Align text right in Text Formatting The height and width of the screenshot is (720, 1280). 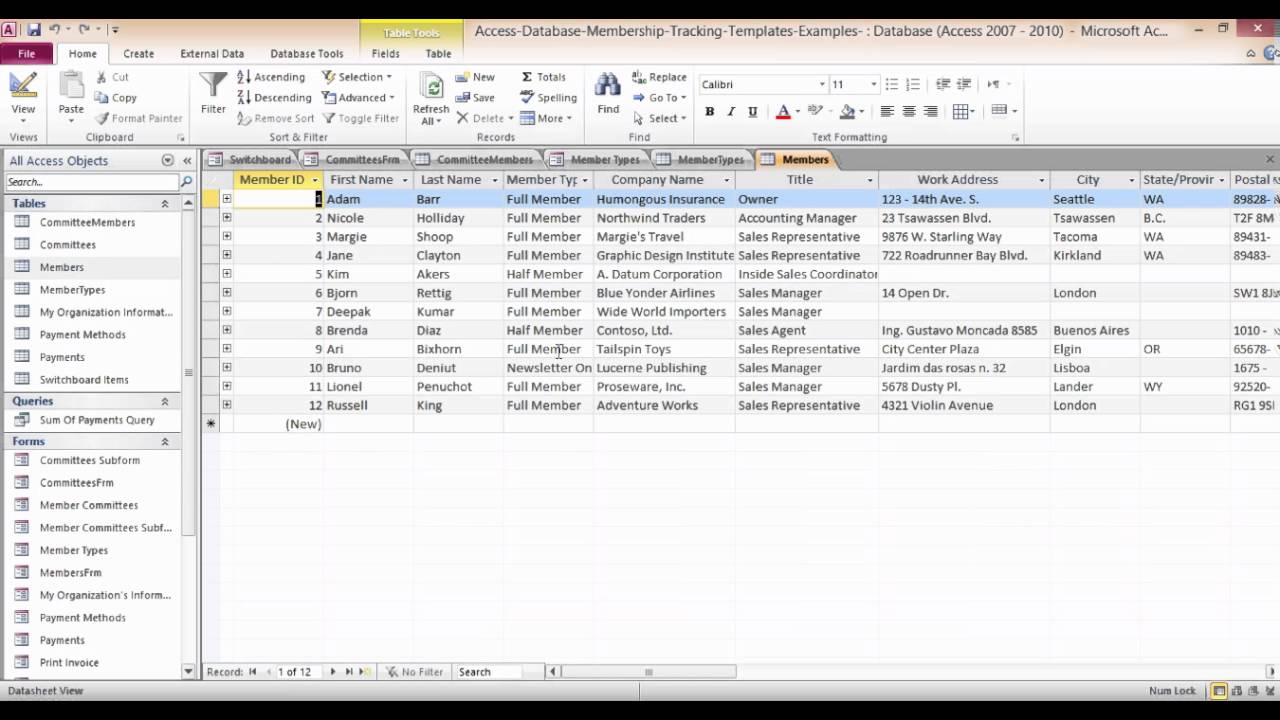931,112
